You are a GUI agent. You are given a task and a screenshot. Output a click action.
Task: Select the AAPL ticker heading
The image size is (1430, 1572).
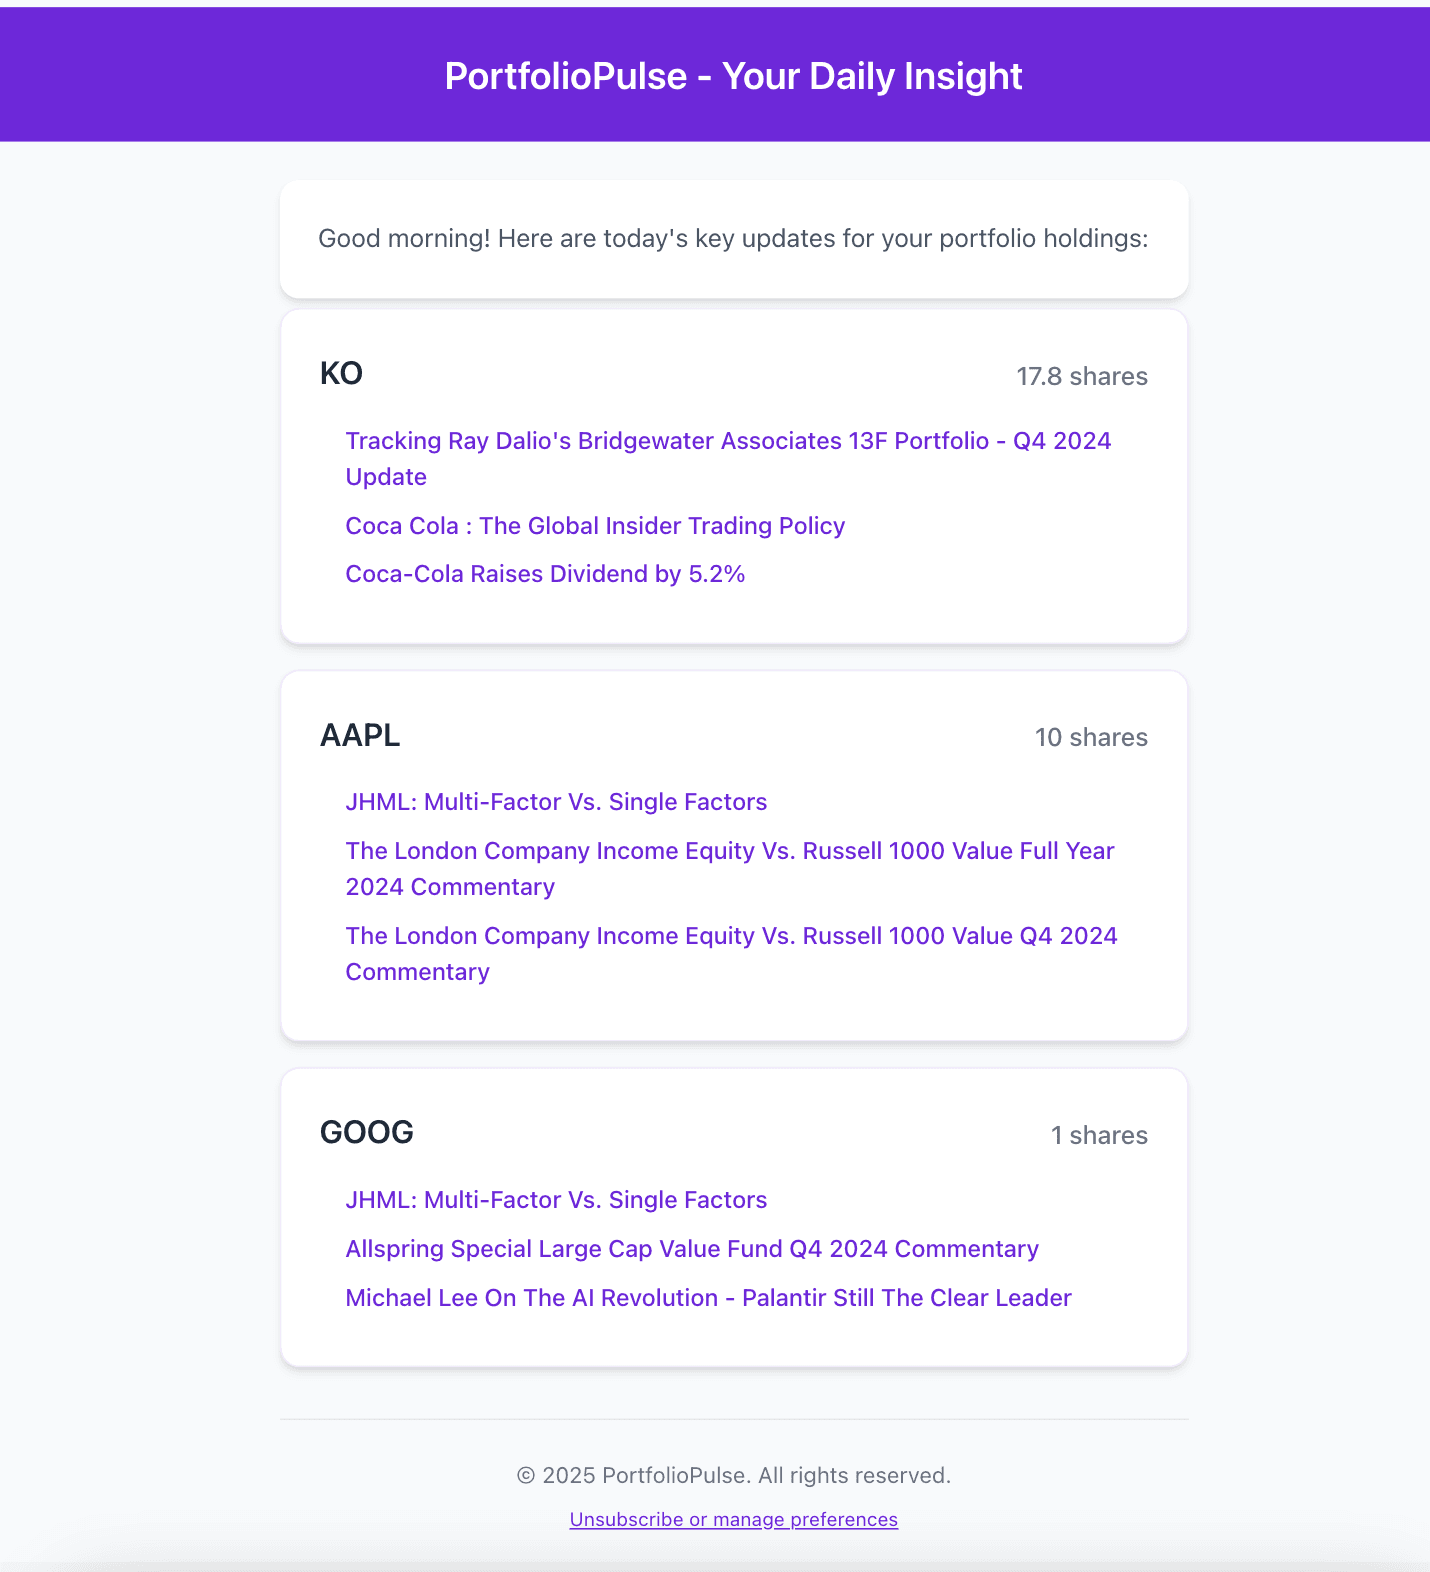point(359,735)
